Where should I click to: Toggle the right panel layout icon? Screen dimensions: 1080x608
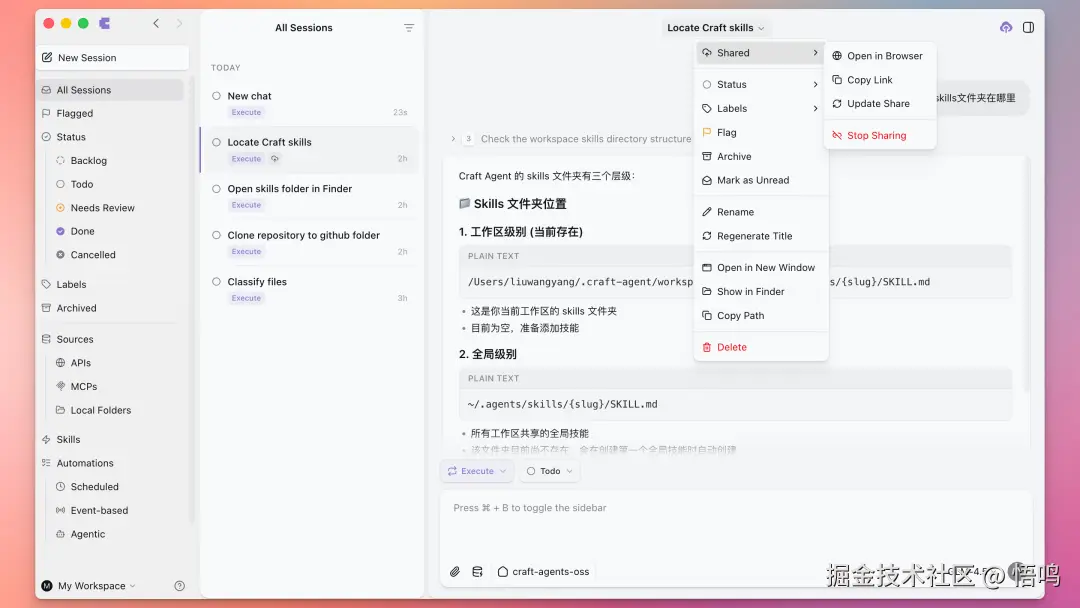pos(1028,28)
